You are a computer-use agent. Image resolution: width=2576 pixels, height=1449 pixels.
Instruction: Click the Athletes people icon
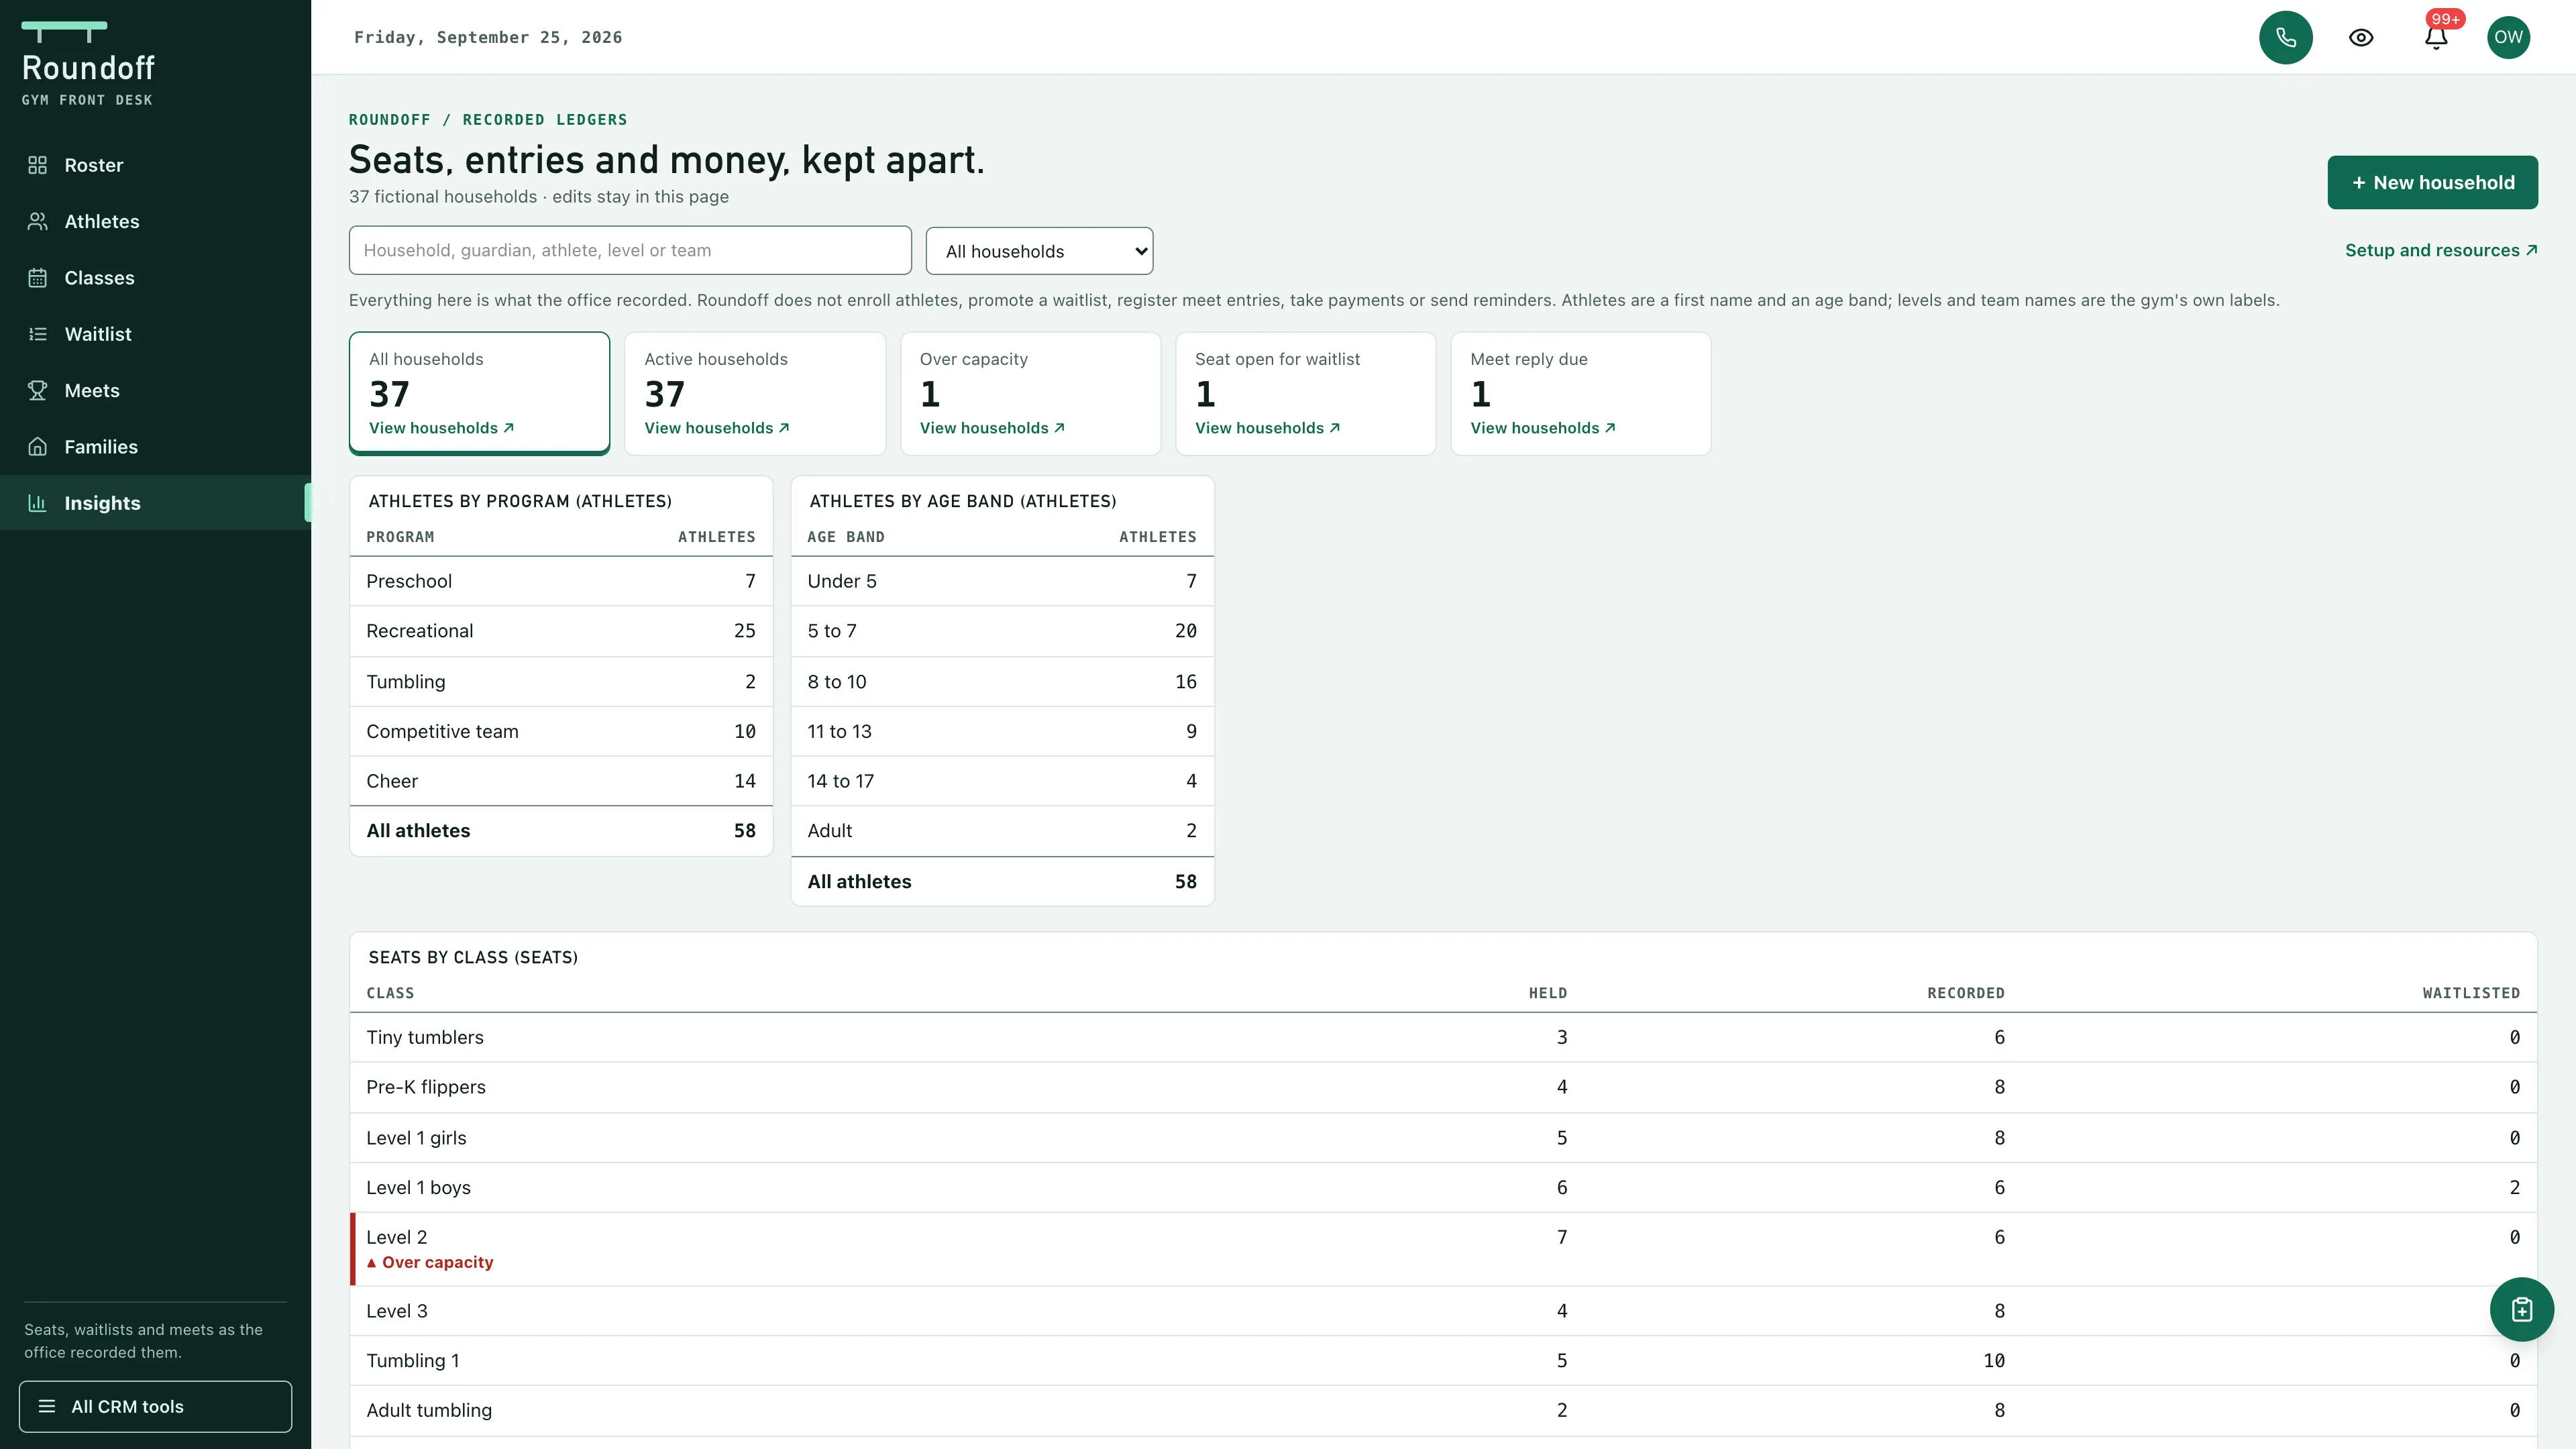(x=37, y=221)
